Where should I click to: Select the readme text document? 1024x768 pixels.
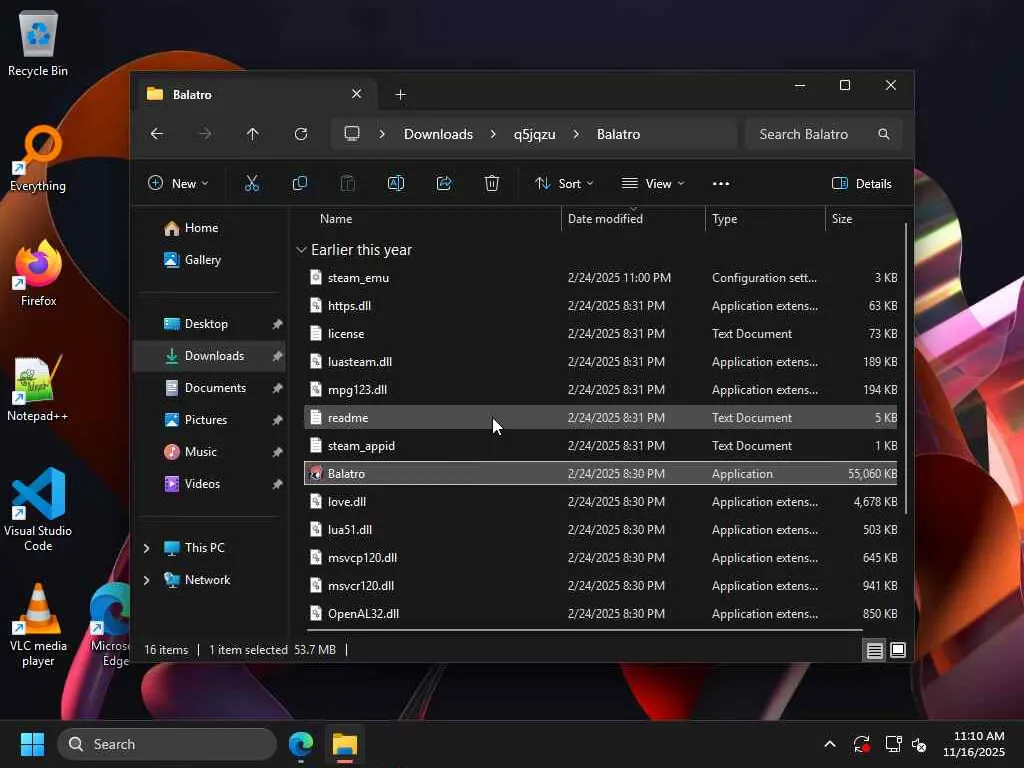(x=601, y=417)
